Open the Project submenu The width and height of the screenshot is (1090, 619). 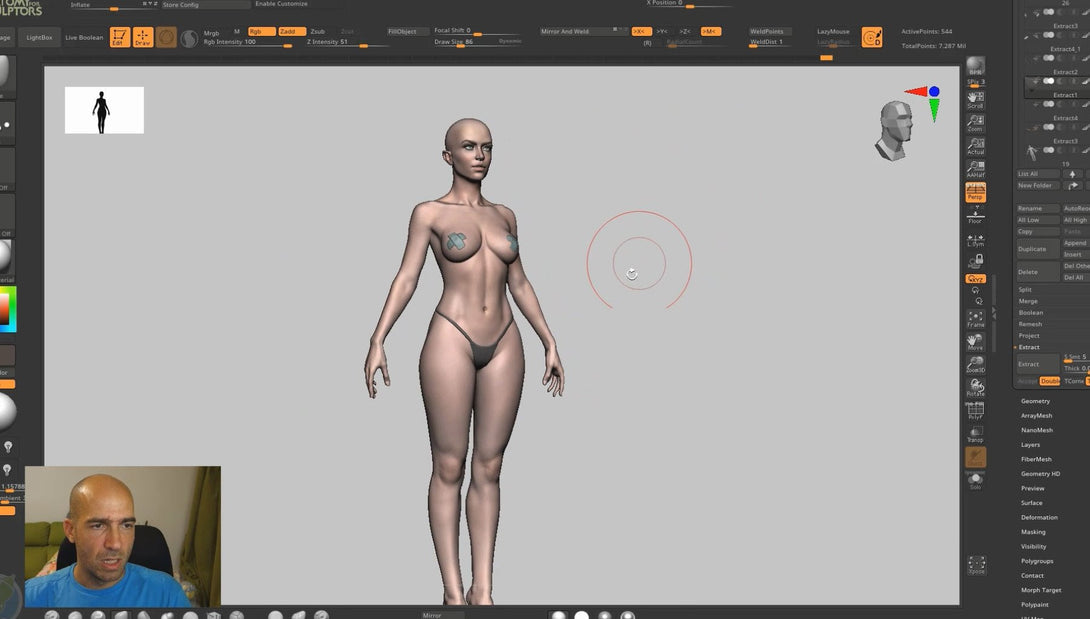(1029, 336)
